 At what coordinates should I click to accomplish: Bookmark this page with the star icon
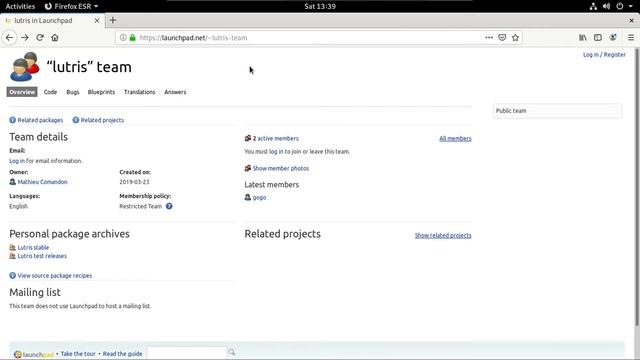click(x=516, y=38)
